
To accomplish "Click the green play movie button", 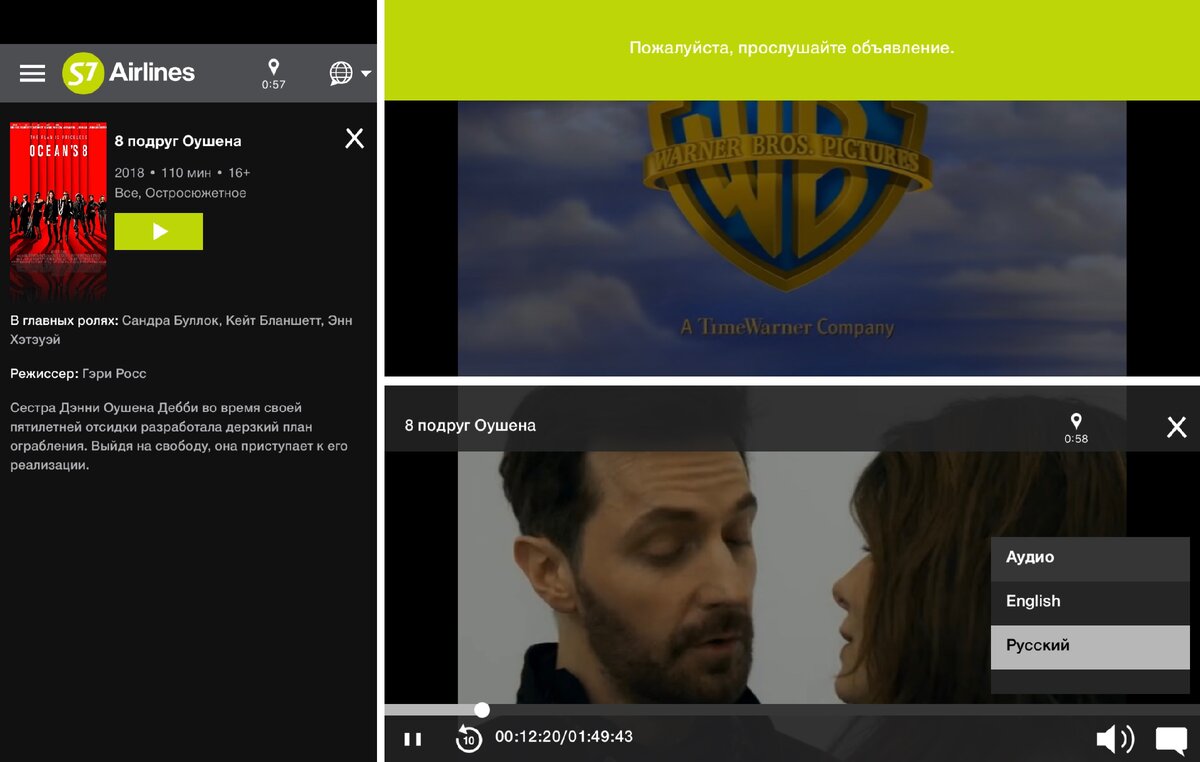I will click(159, 231).
